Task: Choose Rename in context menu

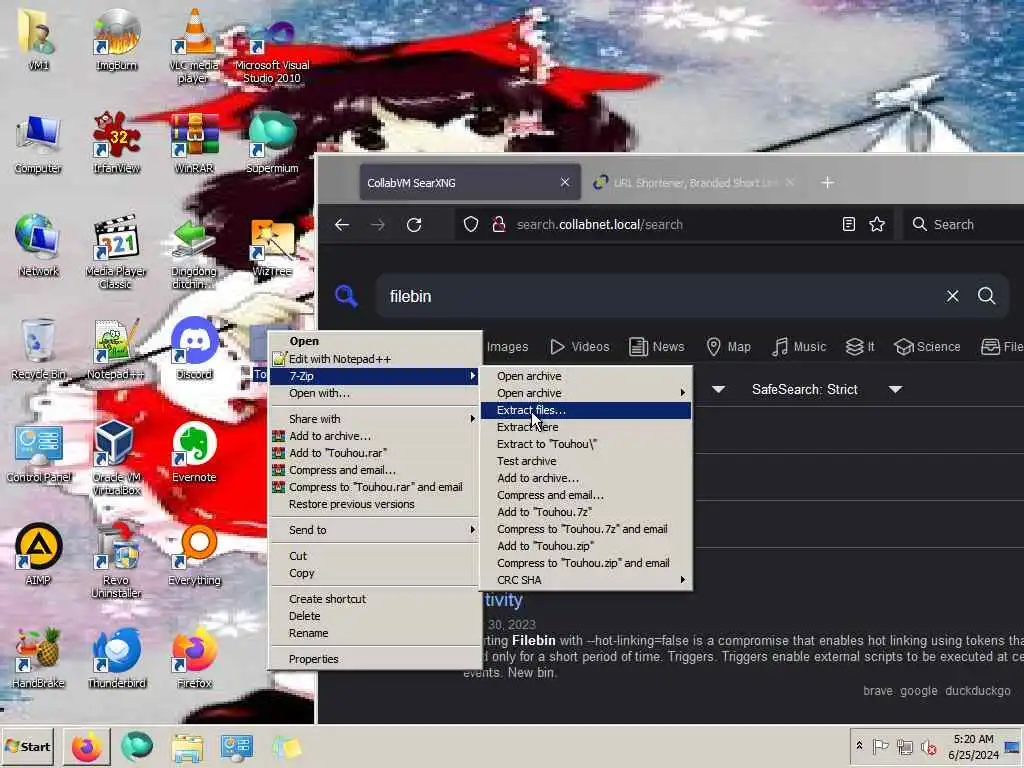Action: pos(375,633)
